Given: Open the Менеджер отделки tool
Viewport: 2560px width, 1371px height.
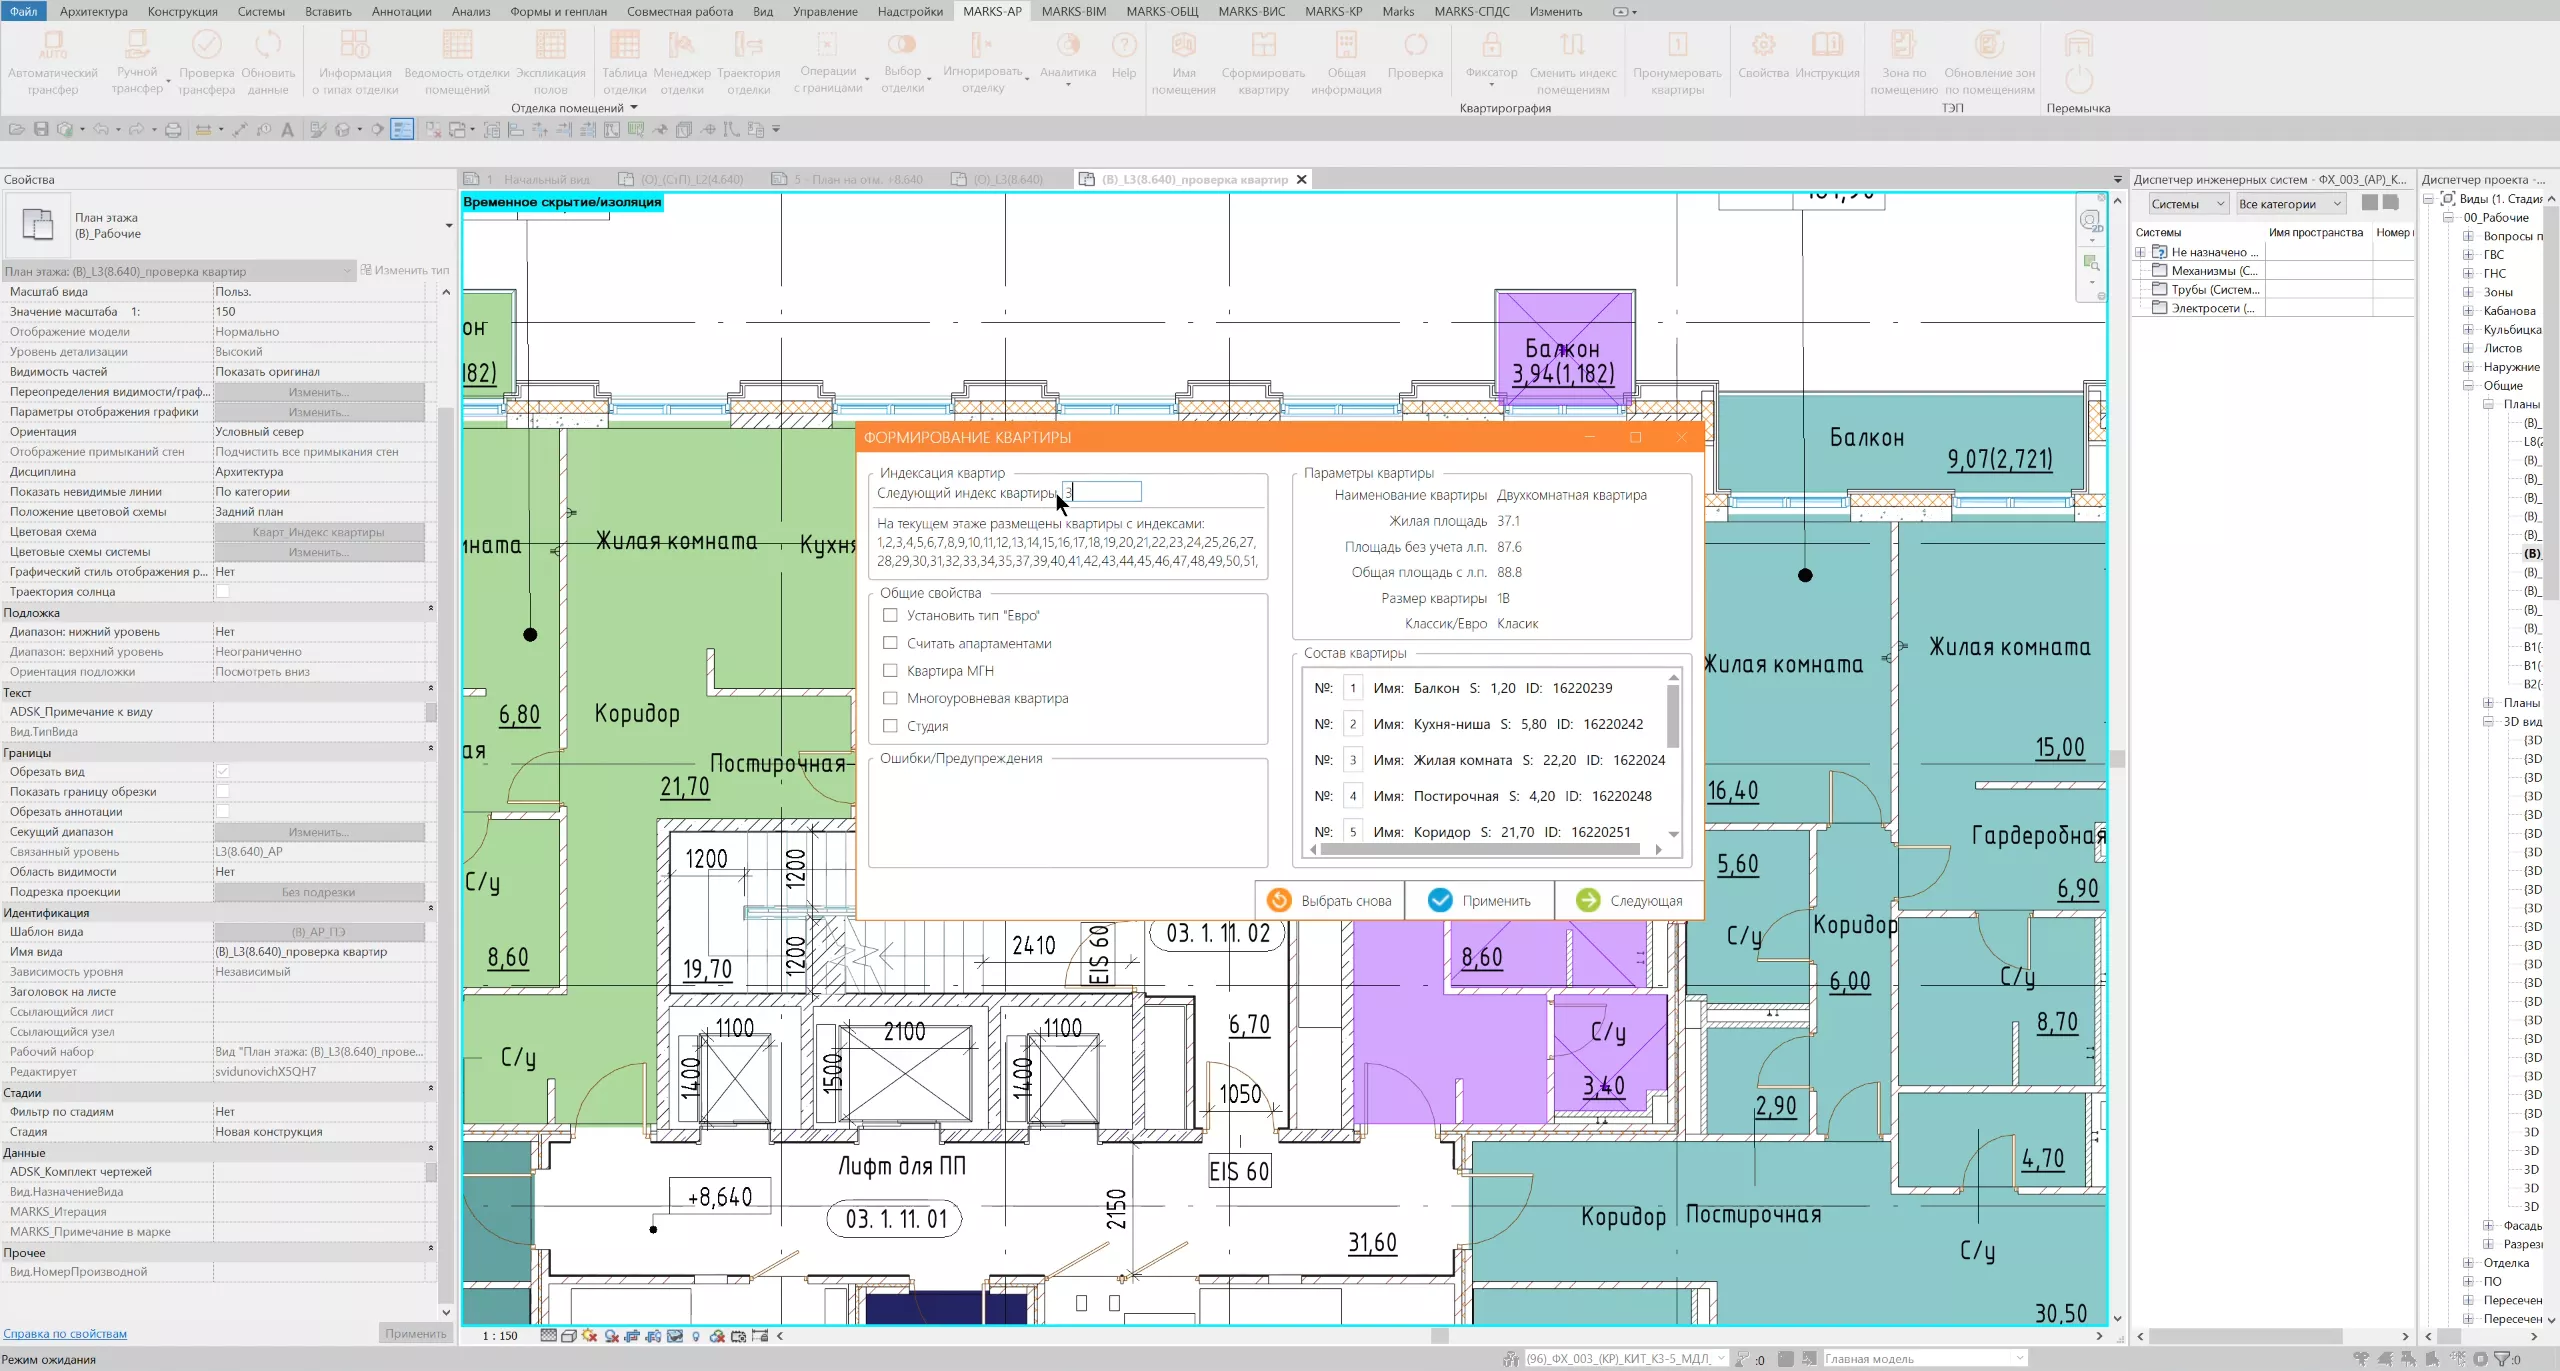Looking at the screenshot, I should tap(681, 46).
